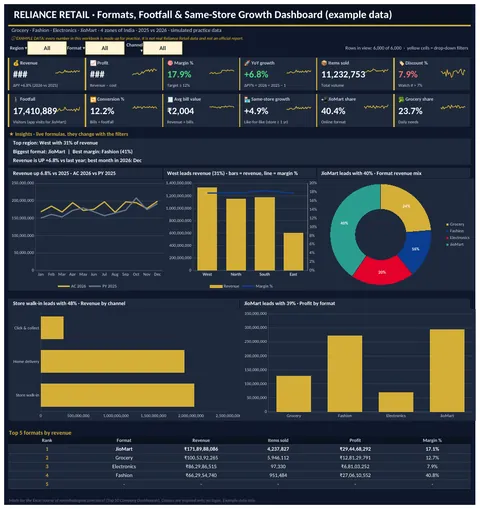Select the Grocery bar in profit chart
Screen dimensions: 480x509
point(293,394)
